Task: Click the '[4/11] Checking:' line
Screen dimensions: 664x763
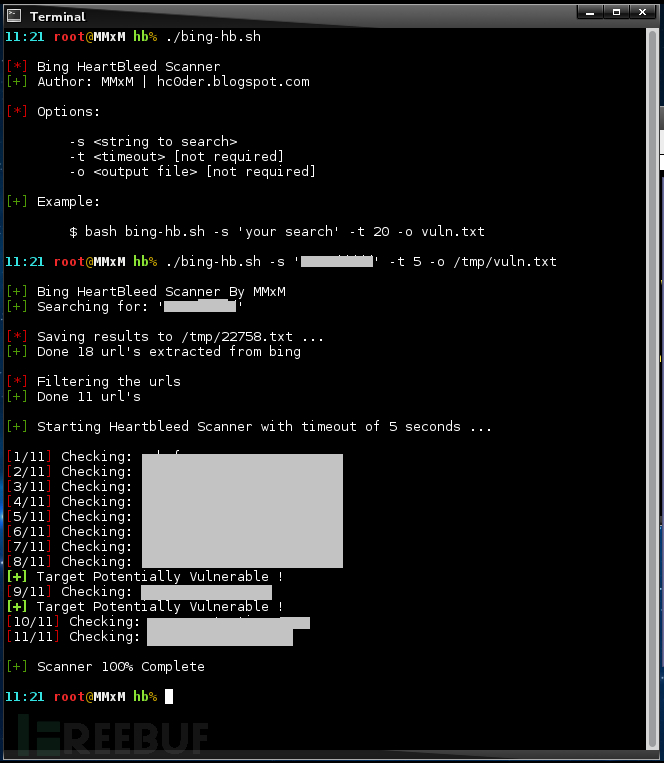Action: 69,502
